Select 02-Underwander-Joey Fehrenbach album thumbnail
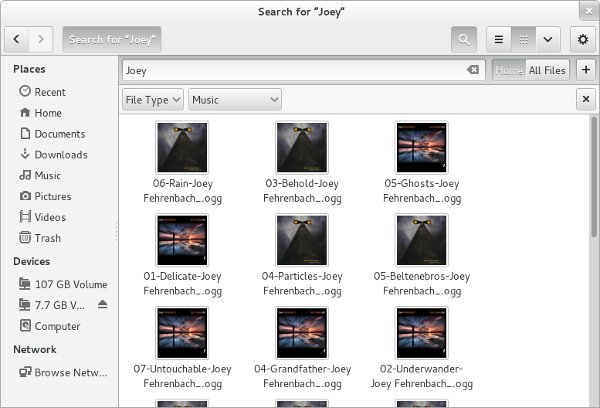Viewport: 600px width, 408px height. coord(421,333)
